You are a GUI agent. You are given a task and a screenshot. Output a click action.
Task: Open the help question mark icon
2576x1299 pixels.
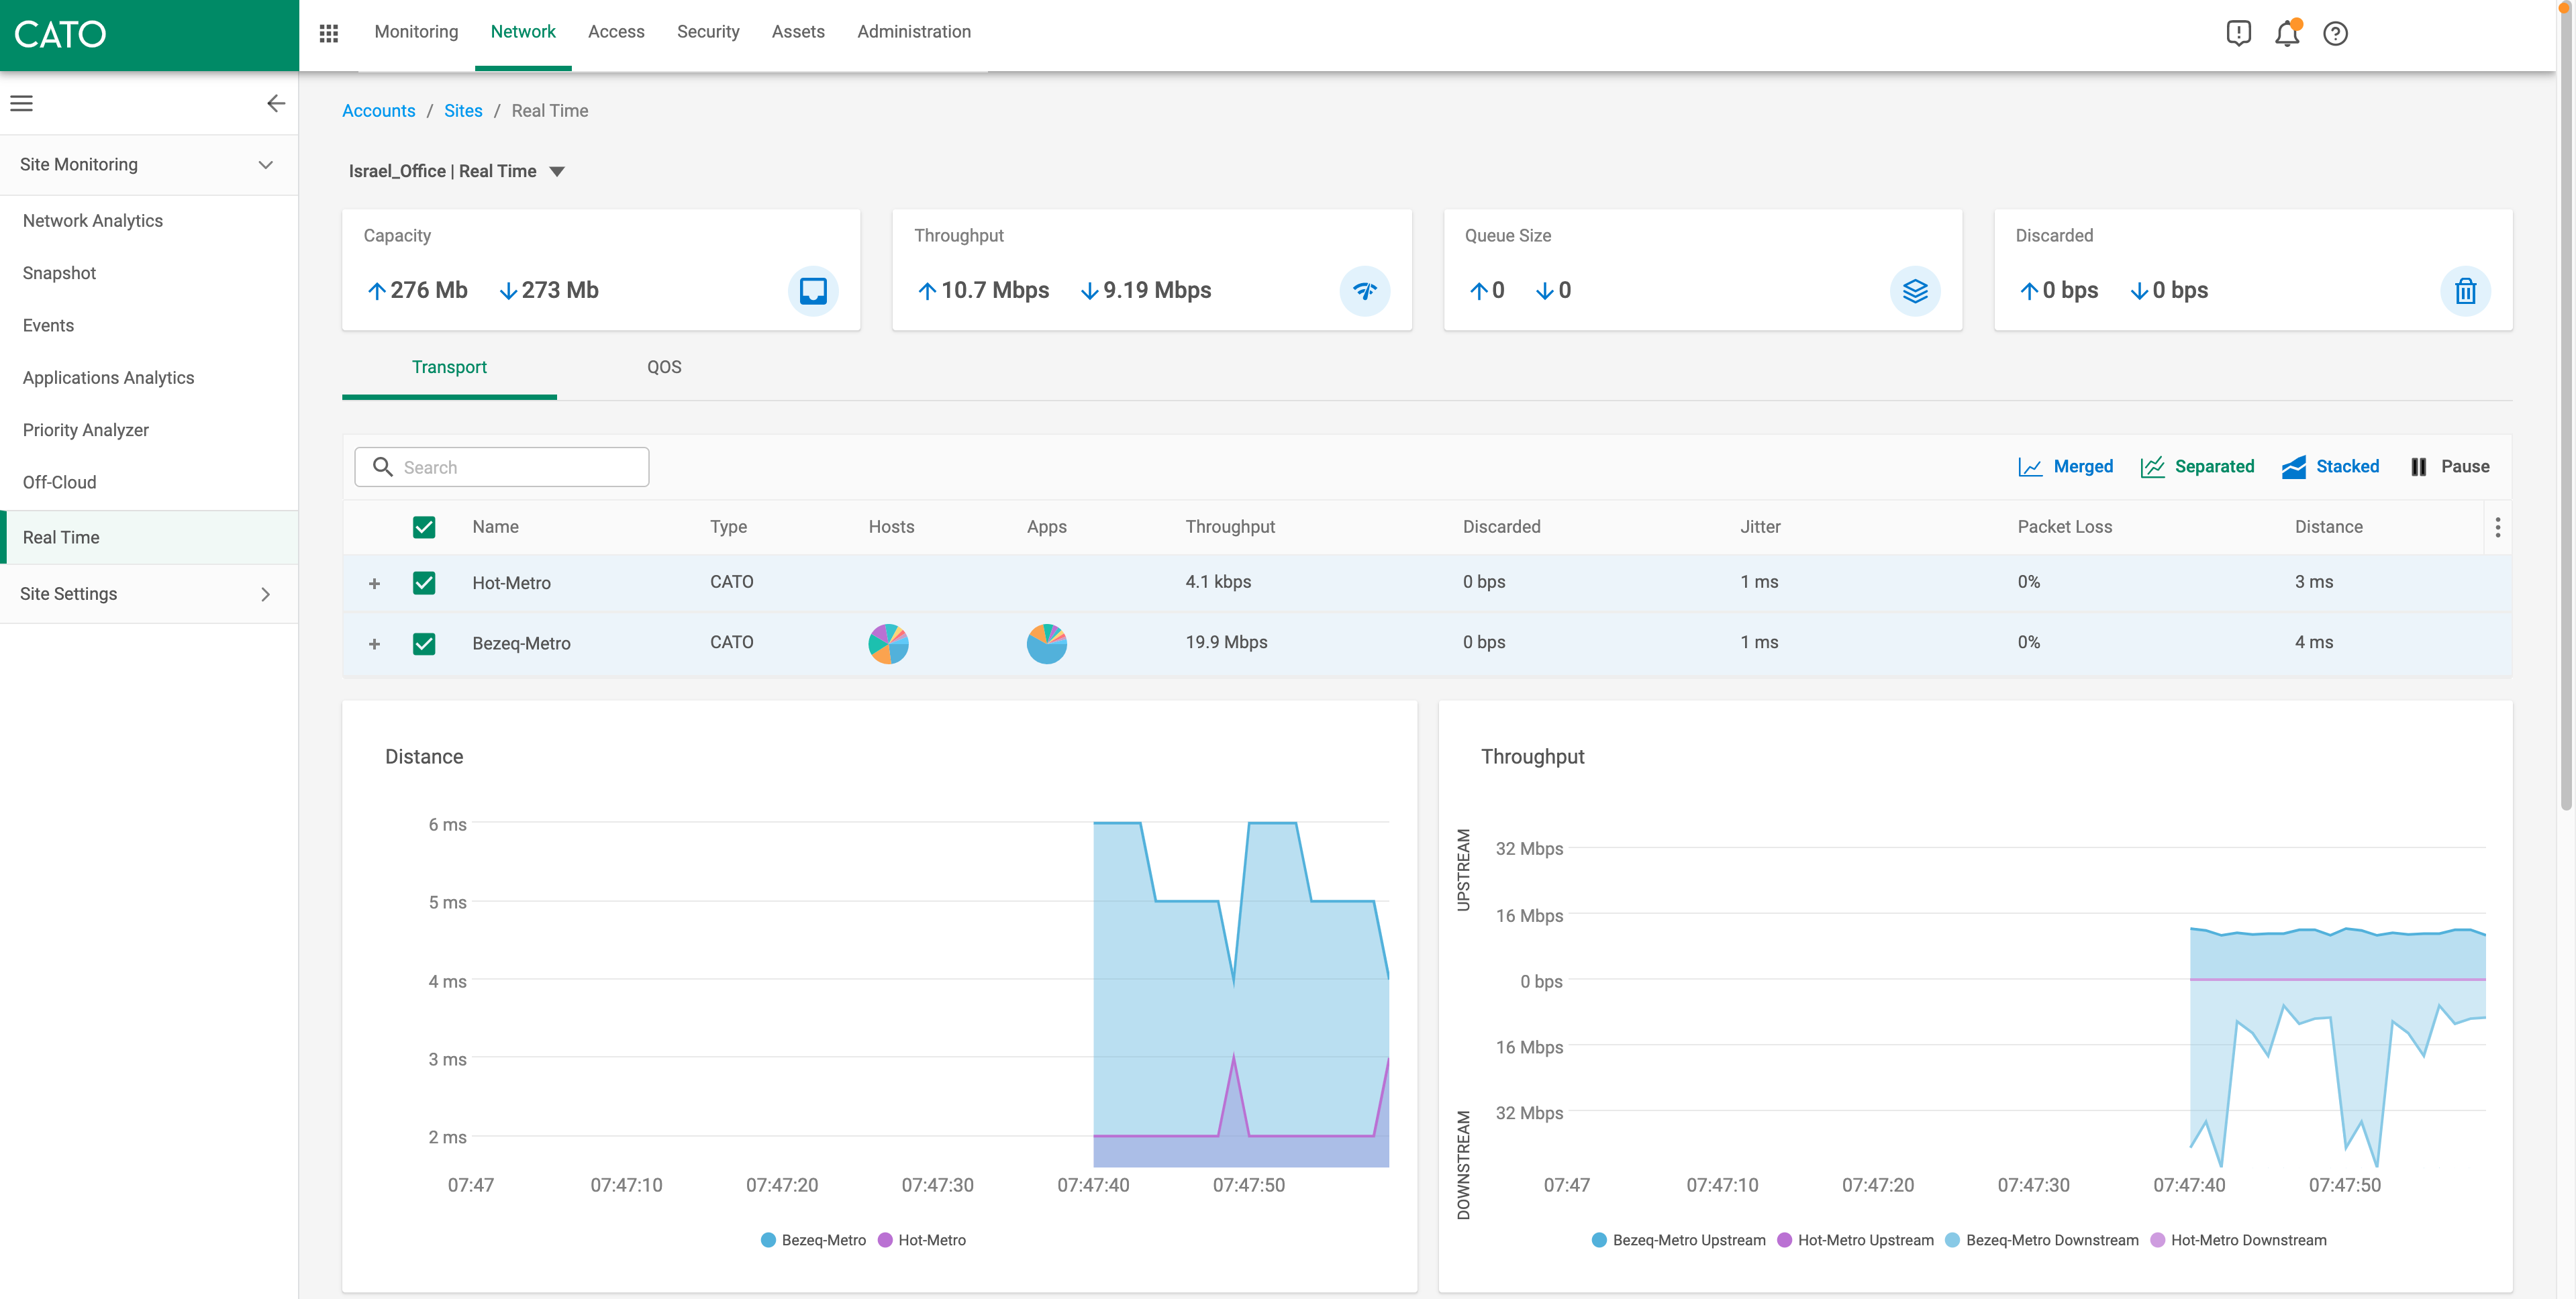(2335, 33)
